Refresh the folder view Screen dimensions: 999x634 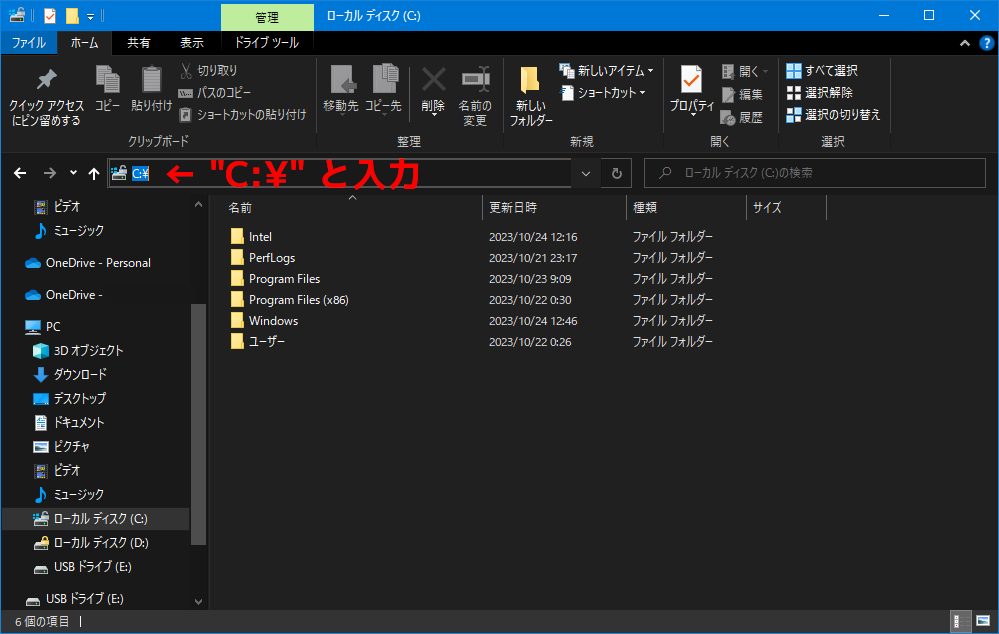[x=617, y=173]
